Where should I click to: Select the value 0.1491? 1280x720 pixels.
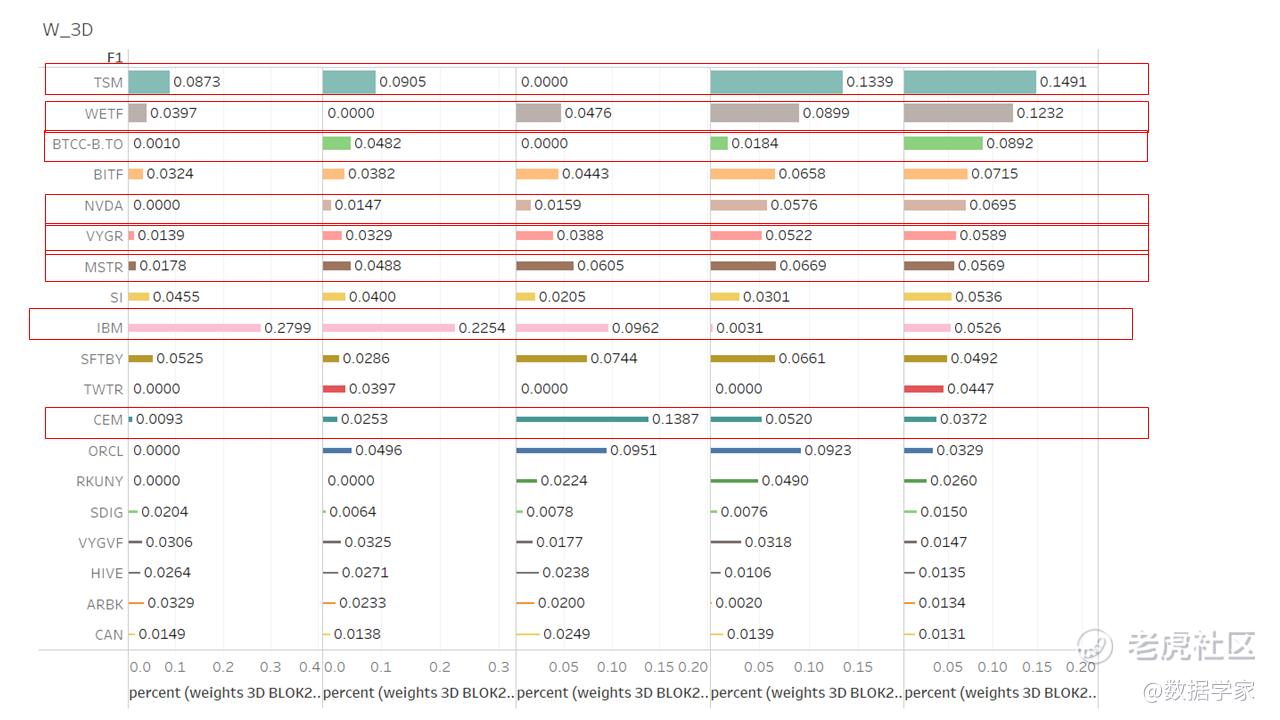[1063, 82]
